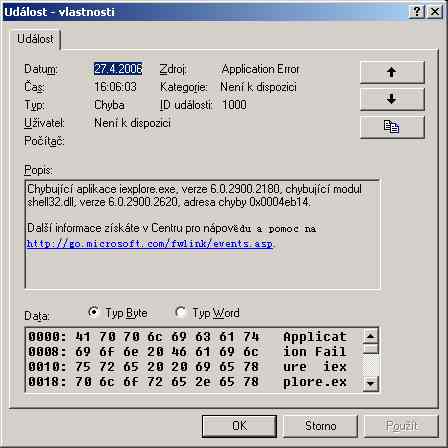The width and height of the screenshot is (448, 448).
Task: Copy event details to clipboard icon
Action: click(x=392, y=127)
